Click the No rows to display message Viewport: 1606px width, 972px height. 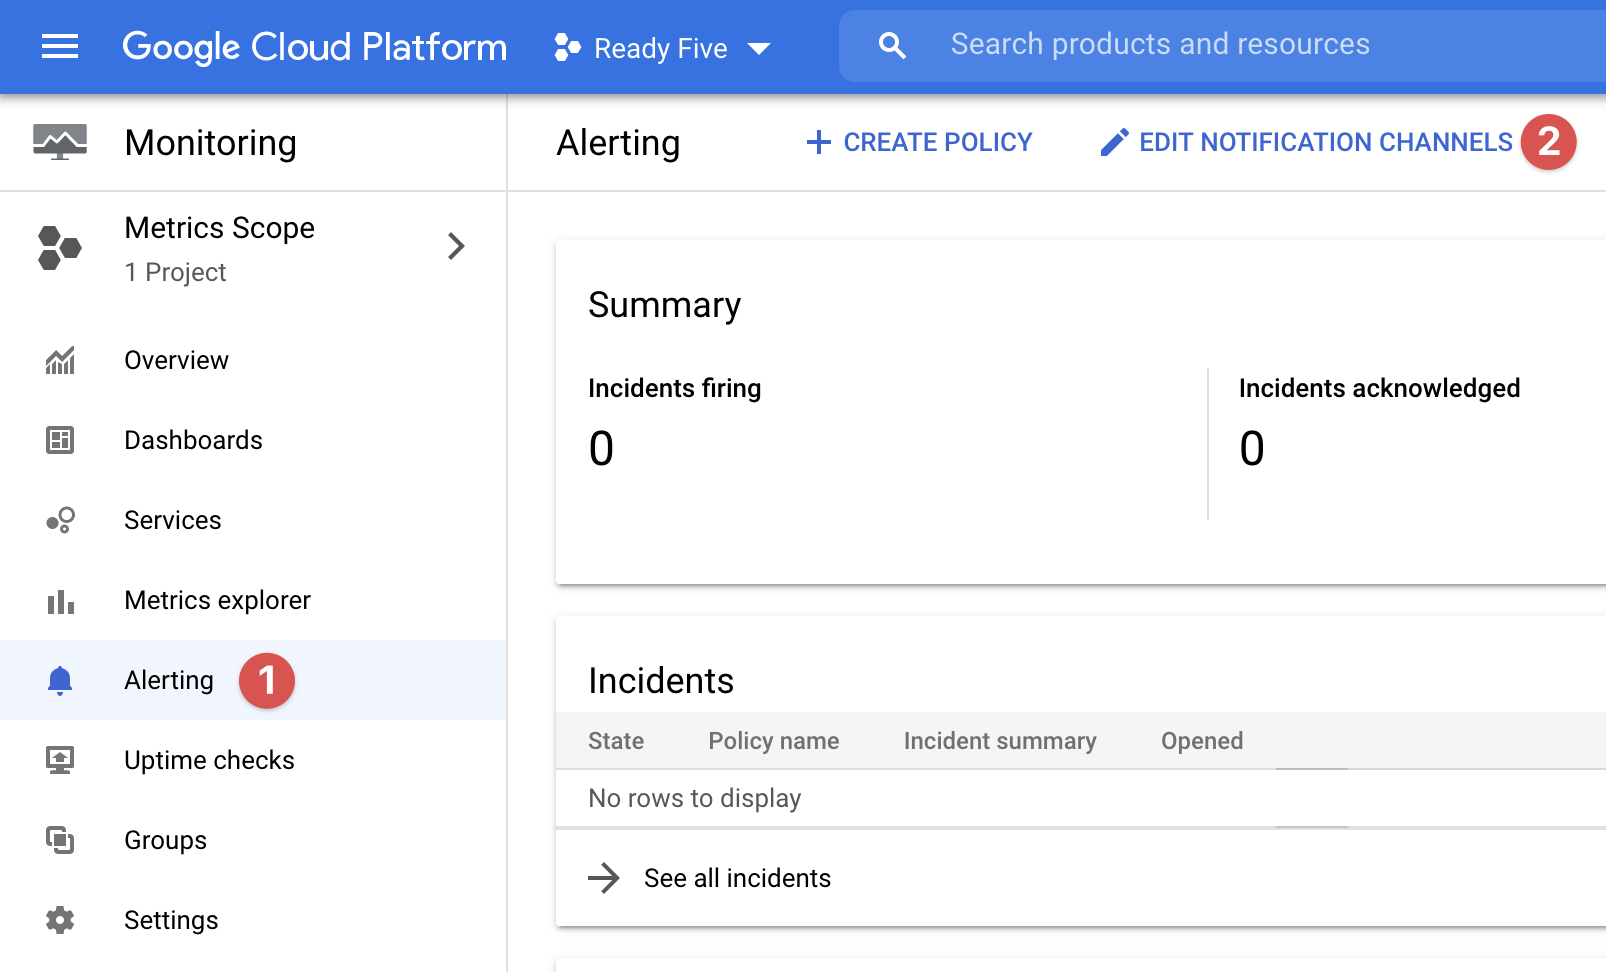[x=695, y=798]
